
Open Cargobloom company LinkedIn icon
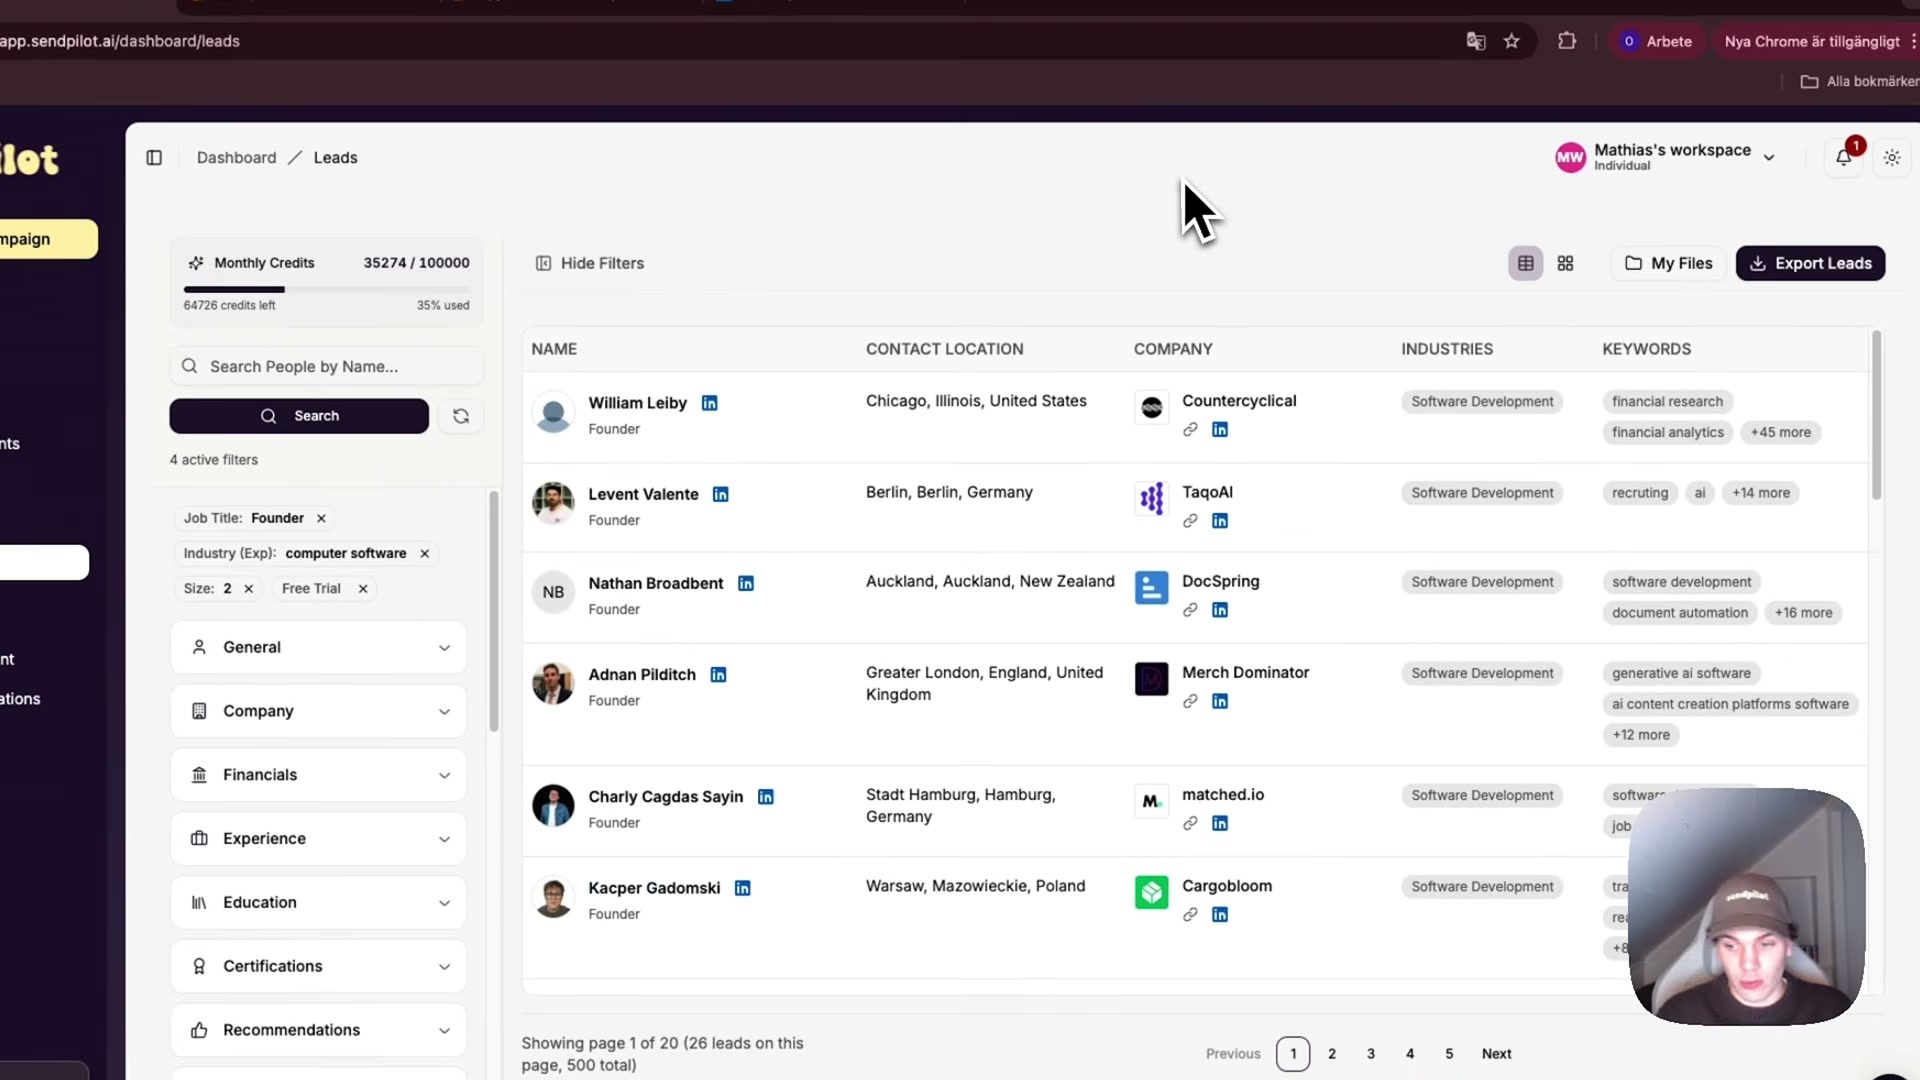(1220, 915)
